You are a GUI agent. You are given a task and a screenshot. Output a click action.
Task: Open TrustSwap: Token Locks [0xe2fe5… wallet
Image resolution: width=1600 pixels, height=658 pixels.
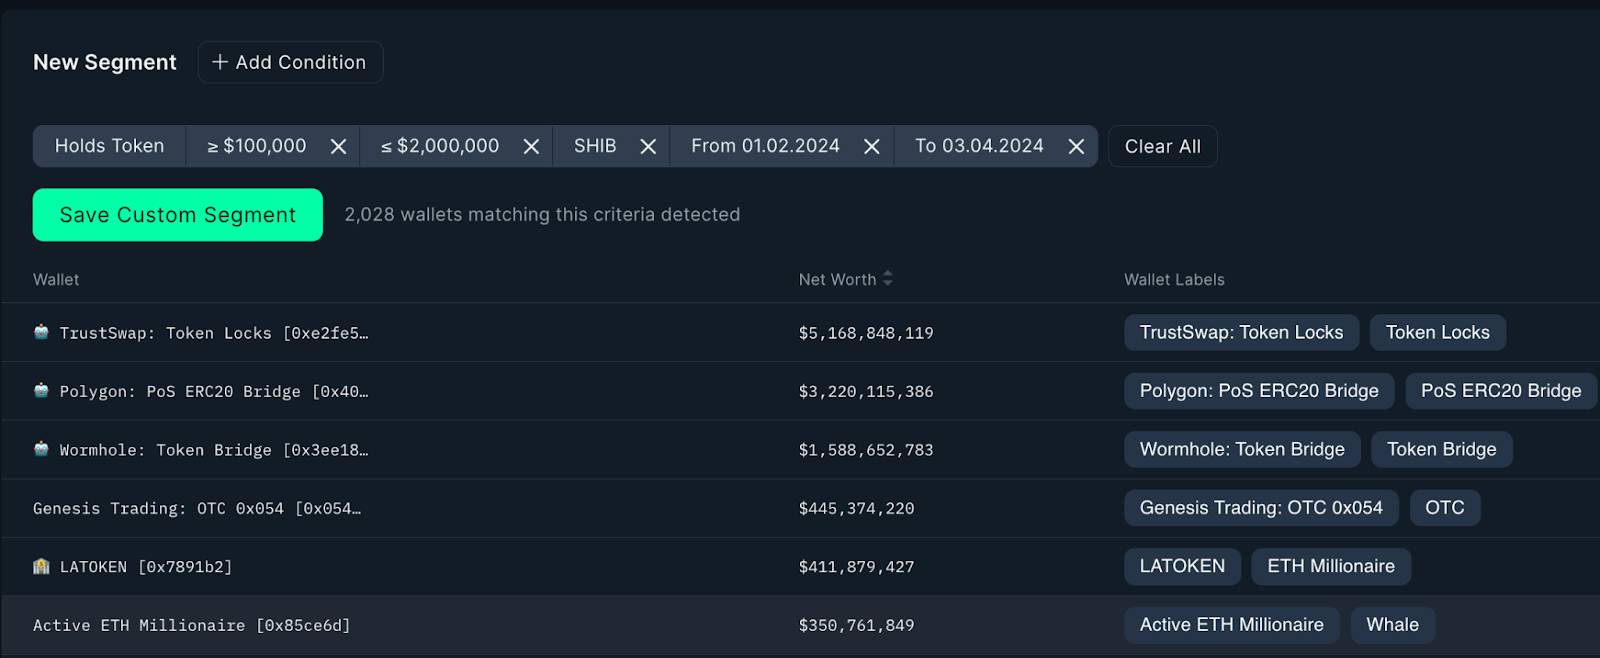pos(213,333)
